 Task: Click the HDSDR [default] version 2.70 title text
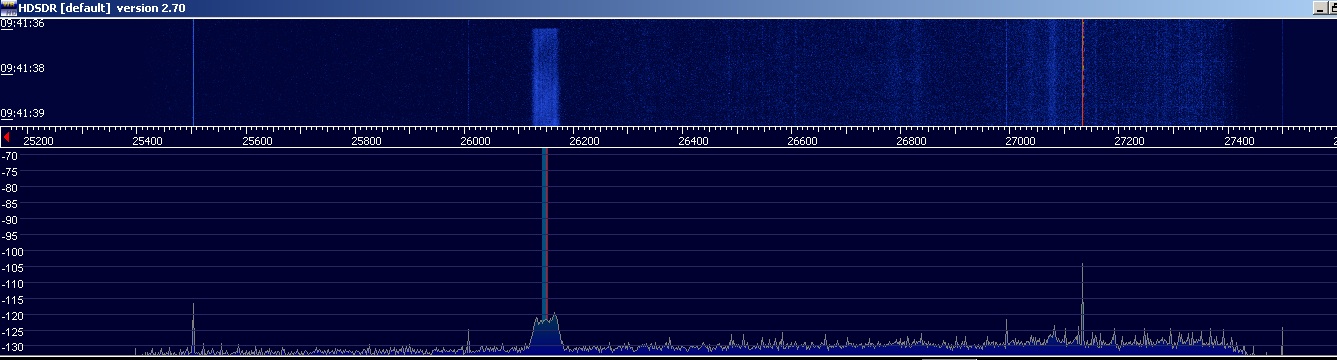[102, 7]
